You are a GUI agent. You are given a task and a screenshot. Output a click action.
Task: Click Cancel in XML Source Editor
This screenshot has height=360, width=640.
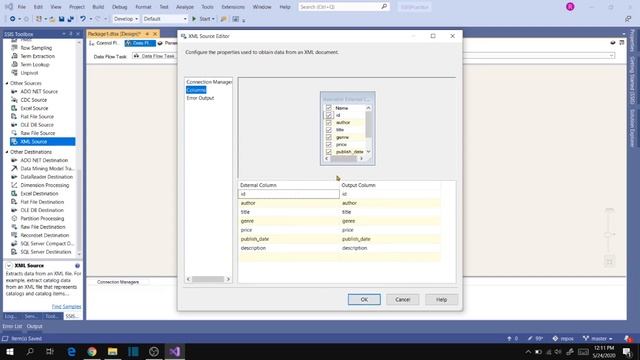(x=402, y=300)
